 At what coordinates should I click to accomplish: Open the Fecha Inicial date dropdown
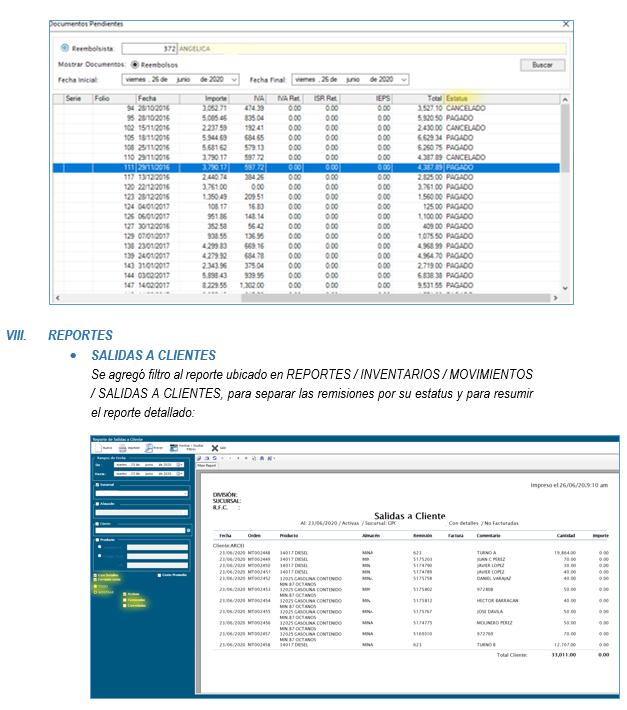pos(234,80)
